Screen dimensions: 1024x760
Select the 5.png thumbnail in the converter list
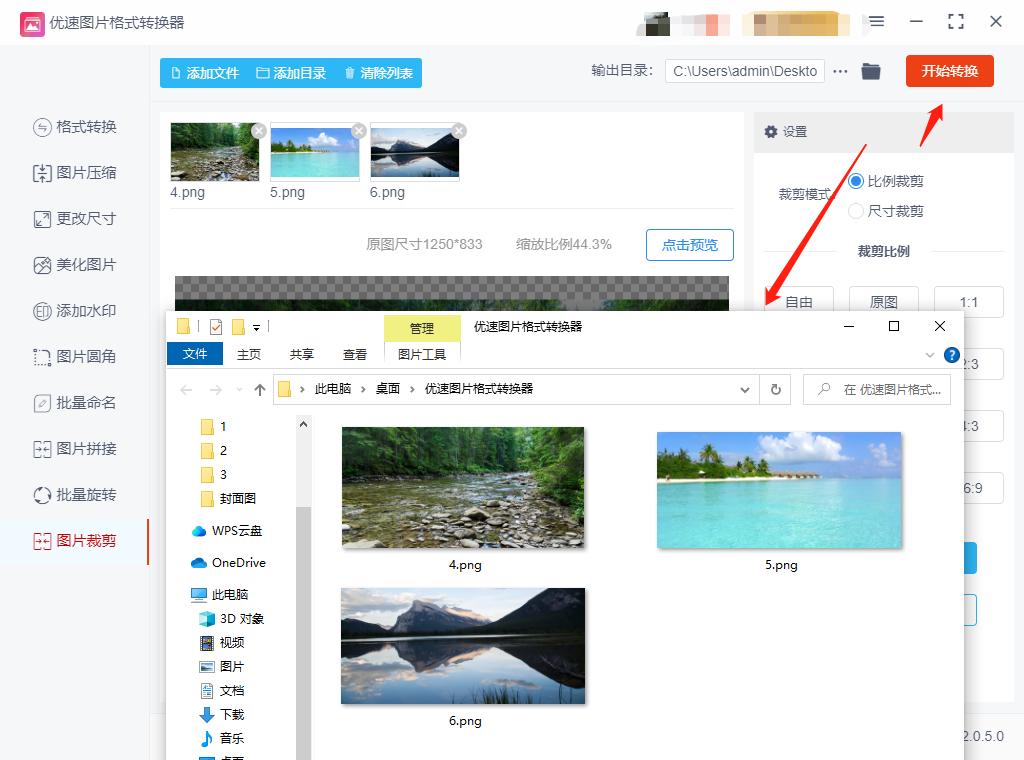click(x=314, y=152)
